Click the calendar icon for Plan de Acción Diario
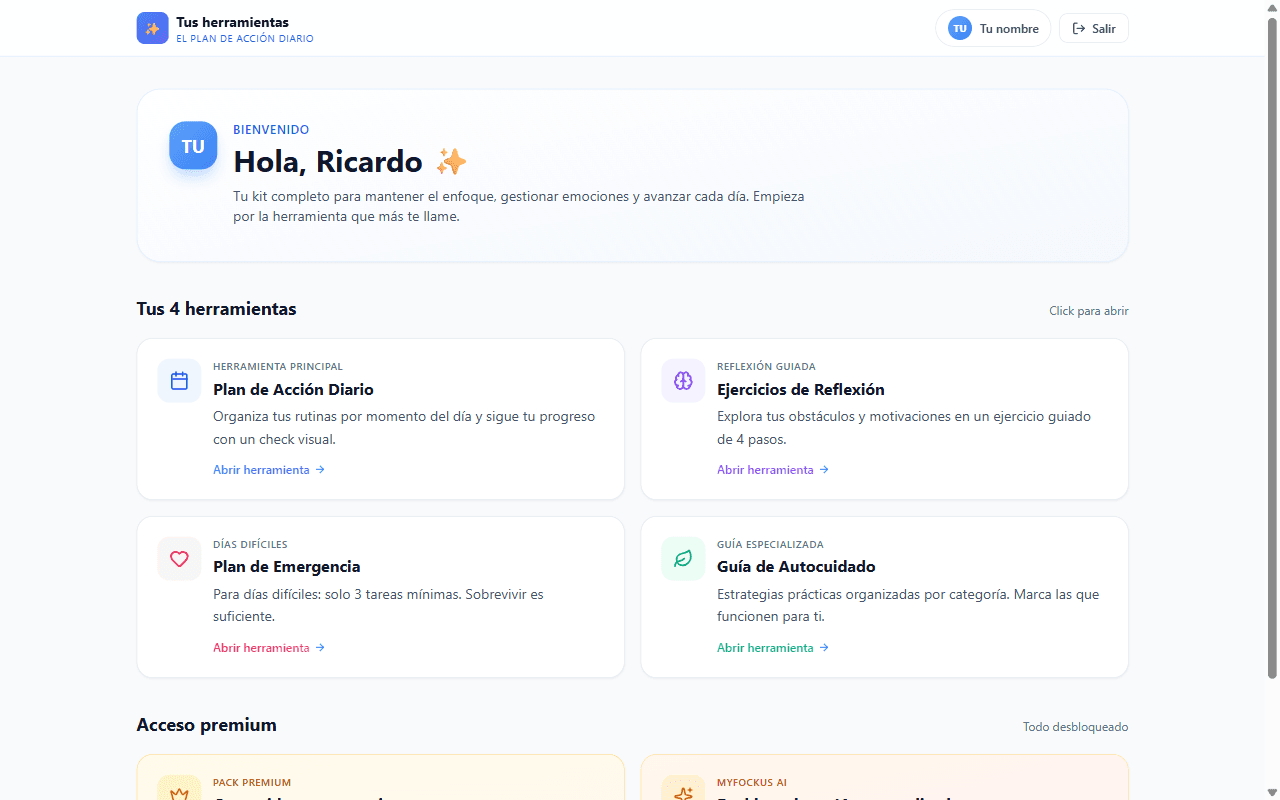The height and width of the screenshot is (800, 1280). tap(179, 381)
